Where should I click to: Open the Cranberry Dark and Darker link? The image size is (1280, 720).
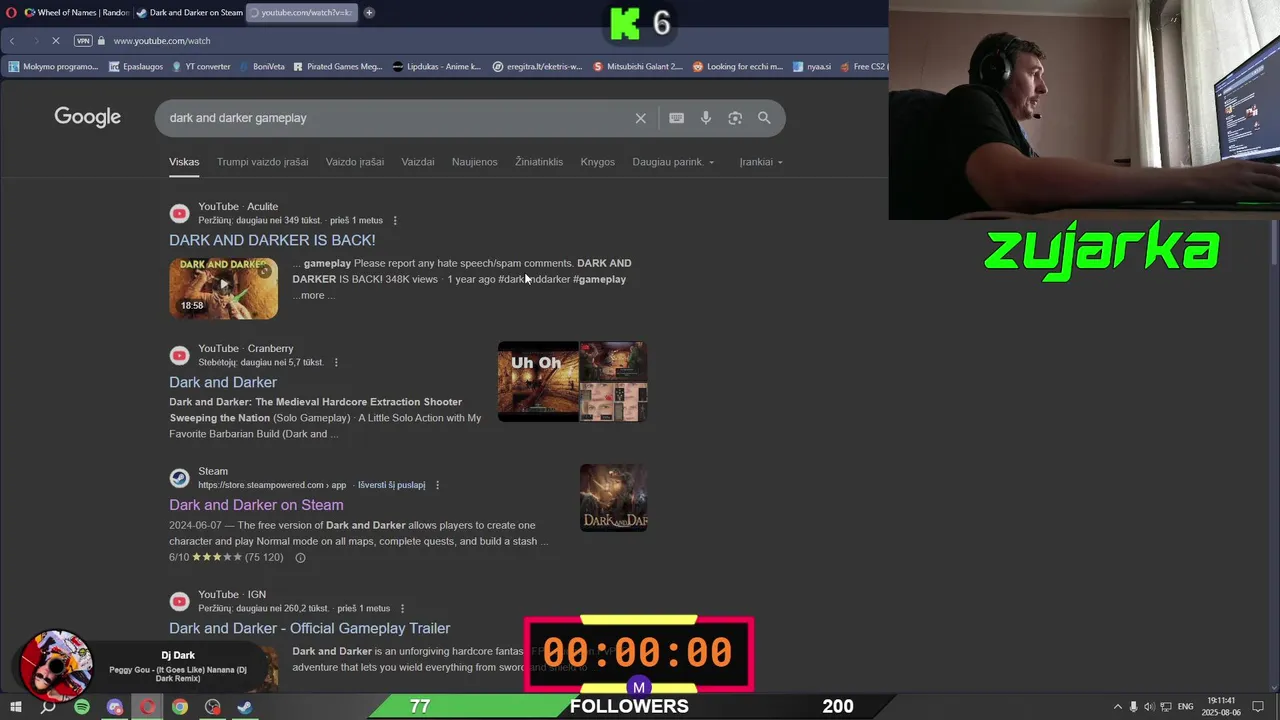(x=223, y=382)
